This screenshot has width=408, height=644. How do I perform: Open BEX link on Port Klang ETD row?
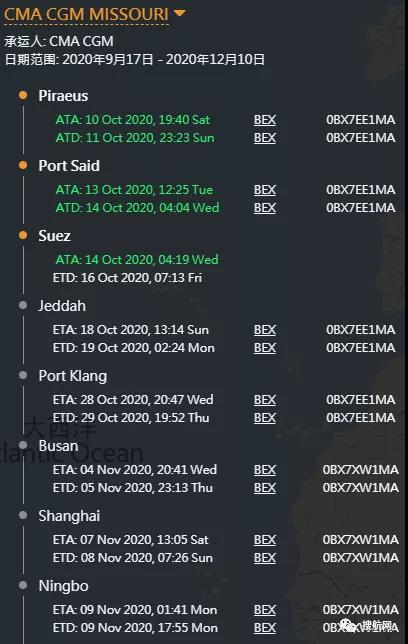click(x=265, y=417)
